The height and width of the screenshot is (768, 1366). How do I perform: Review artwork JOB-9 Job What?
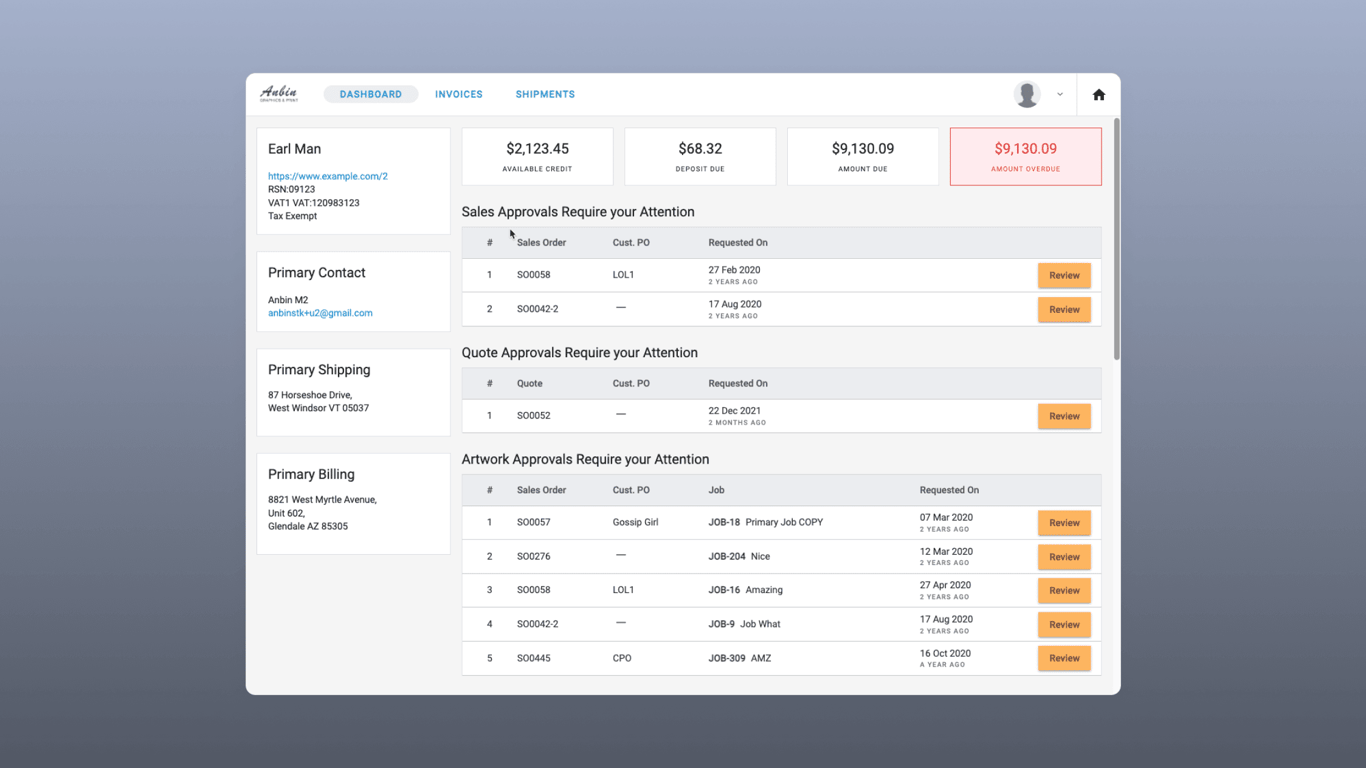click(1064, 624)
